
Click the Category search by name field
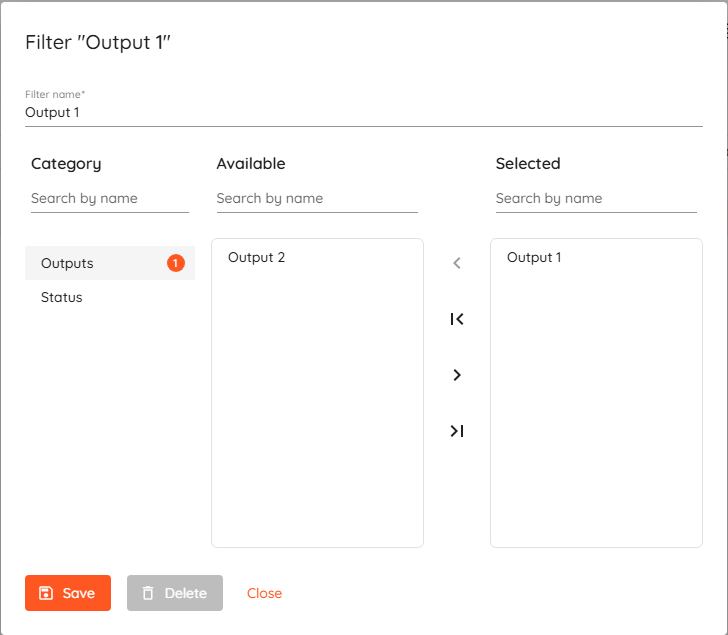tap(109, 198)
